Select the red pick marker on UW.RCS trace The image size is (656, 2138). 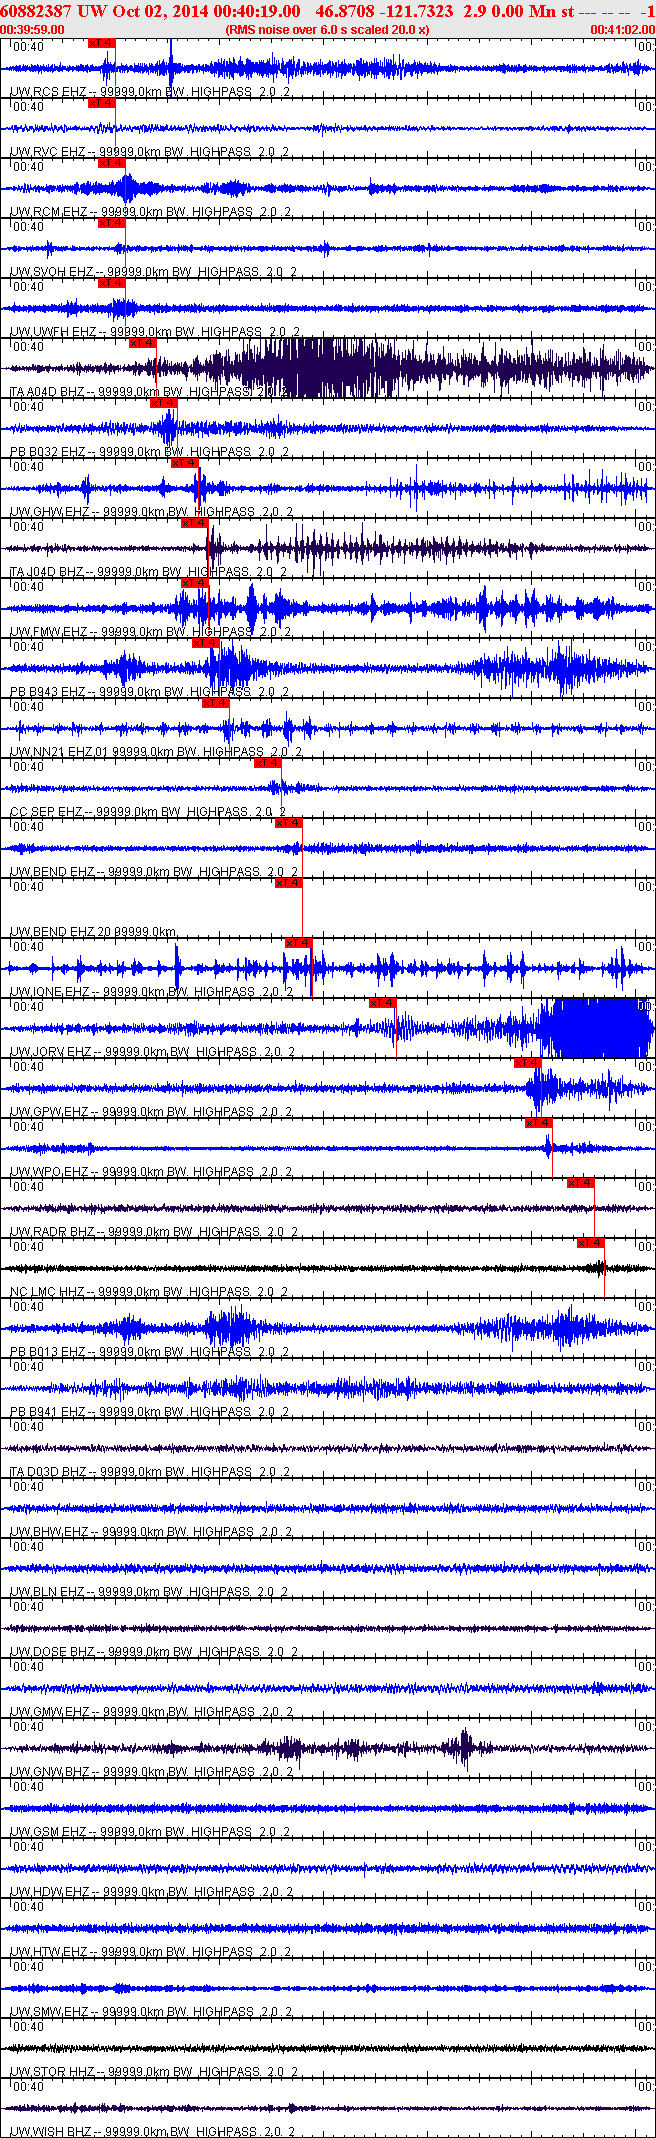pyautogui.click(x=102, y=43)
